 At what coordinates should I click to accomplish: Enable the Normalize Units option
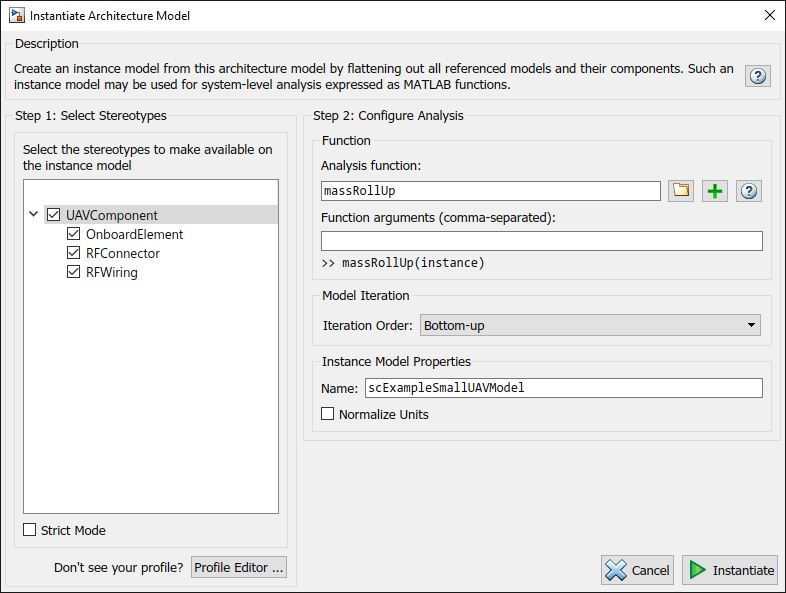(327, 414)
